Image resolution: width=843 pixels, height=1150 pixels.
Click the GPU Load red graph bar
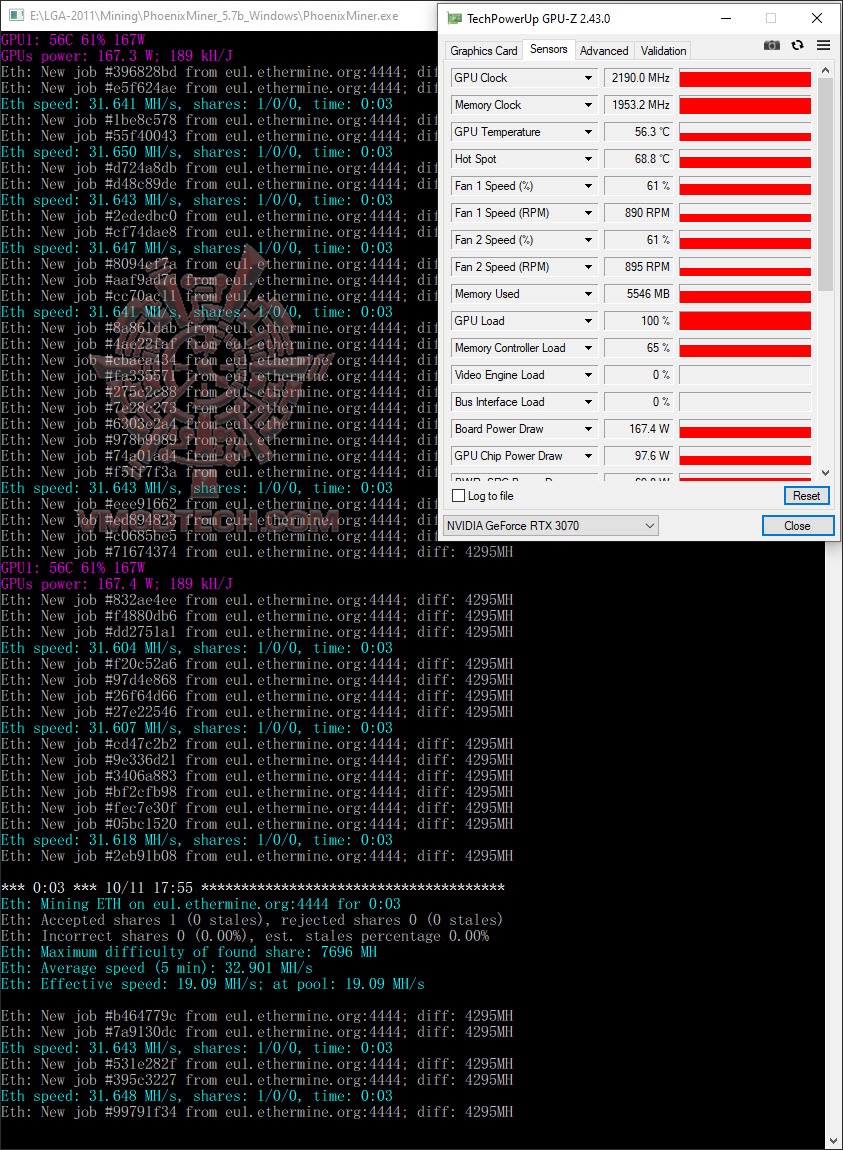point(745,321)
